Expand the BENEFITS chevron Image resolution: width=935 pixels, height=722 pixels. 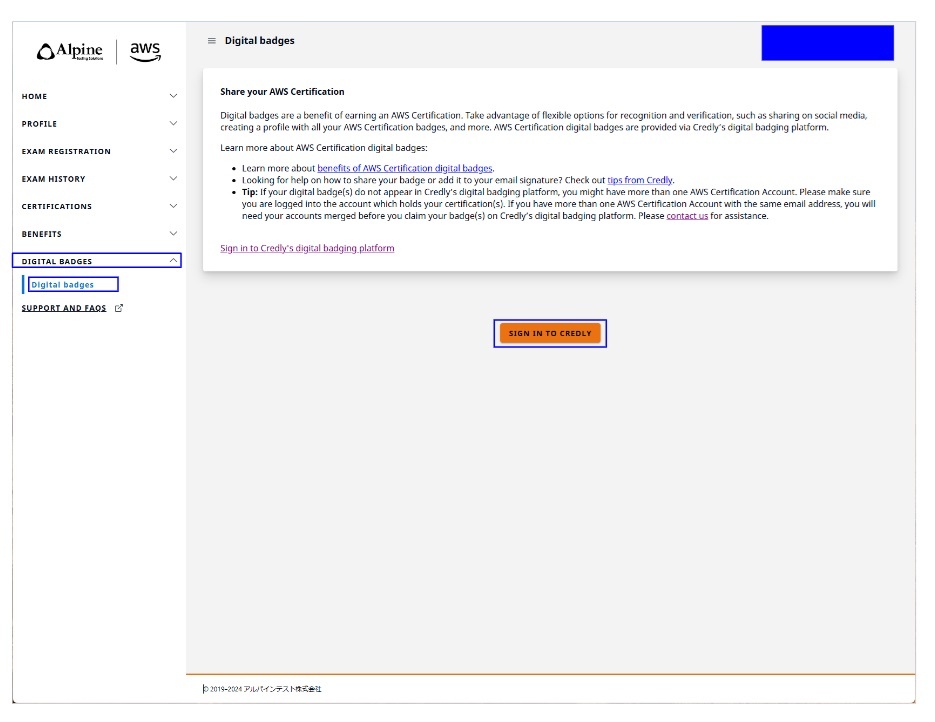pyautogui.click(x=173, y=233)
